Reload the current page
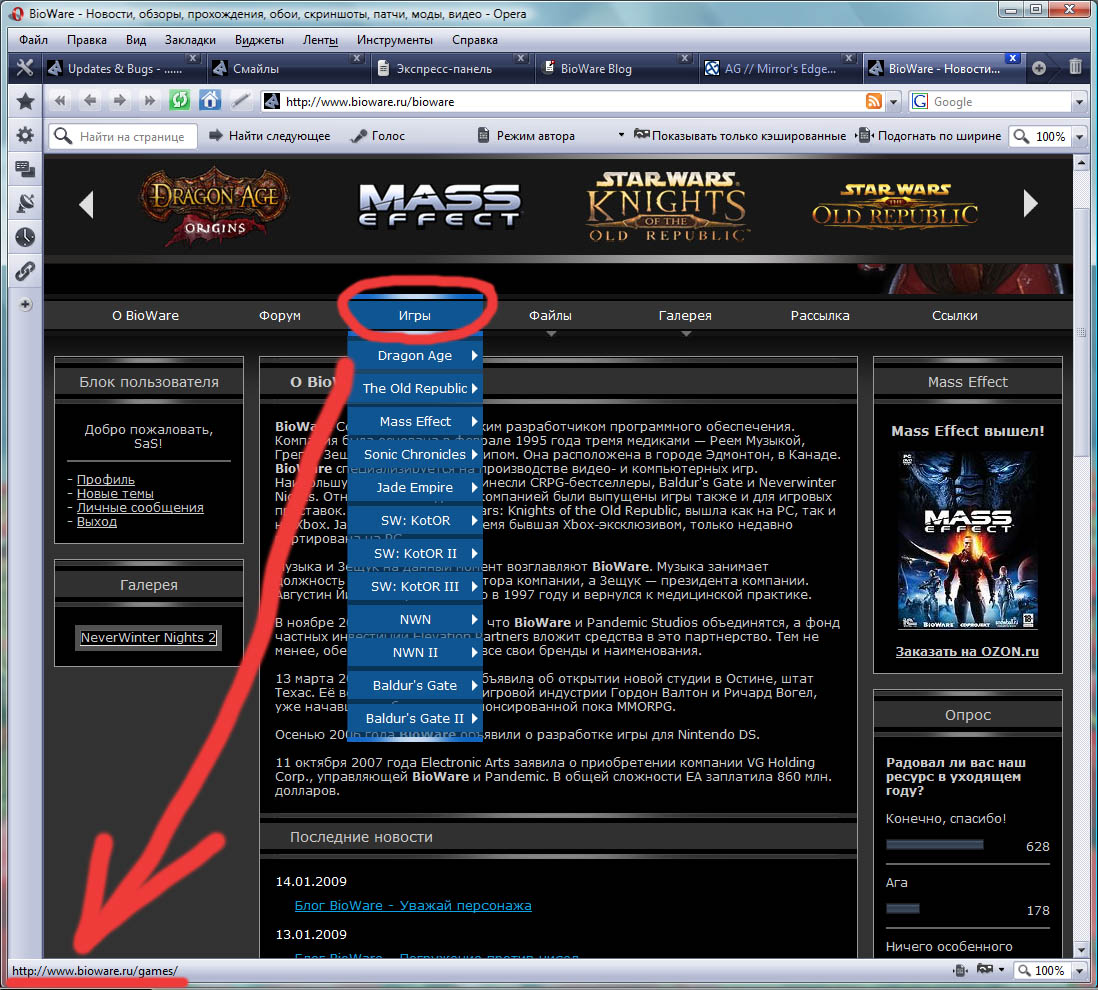Image resolution: width=1098 pixels, height=990 pixels. (x=179, y=101)
